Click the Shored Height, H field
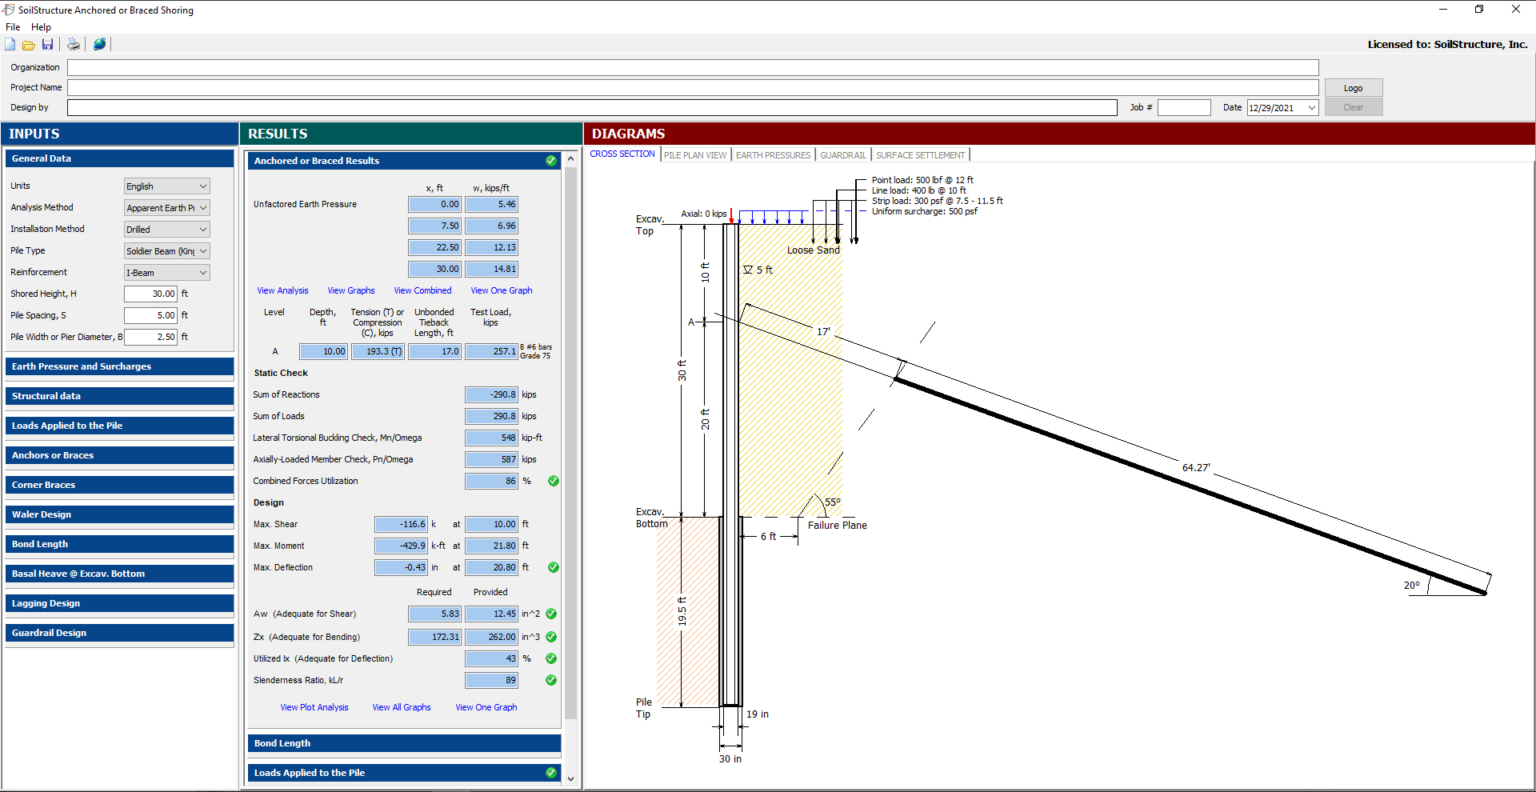The width and height of the screenshot is (1536, 792). click(151, 294)
